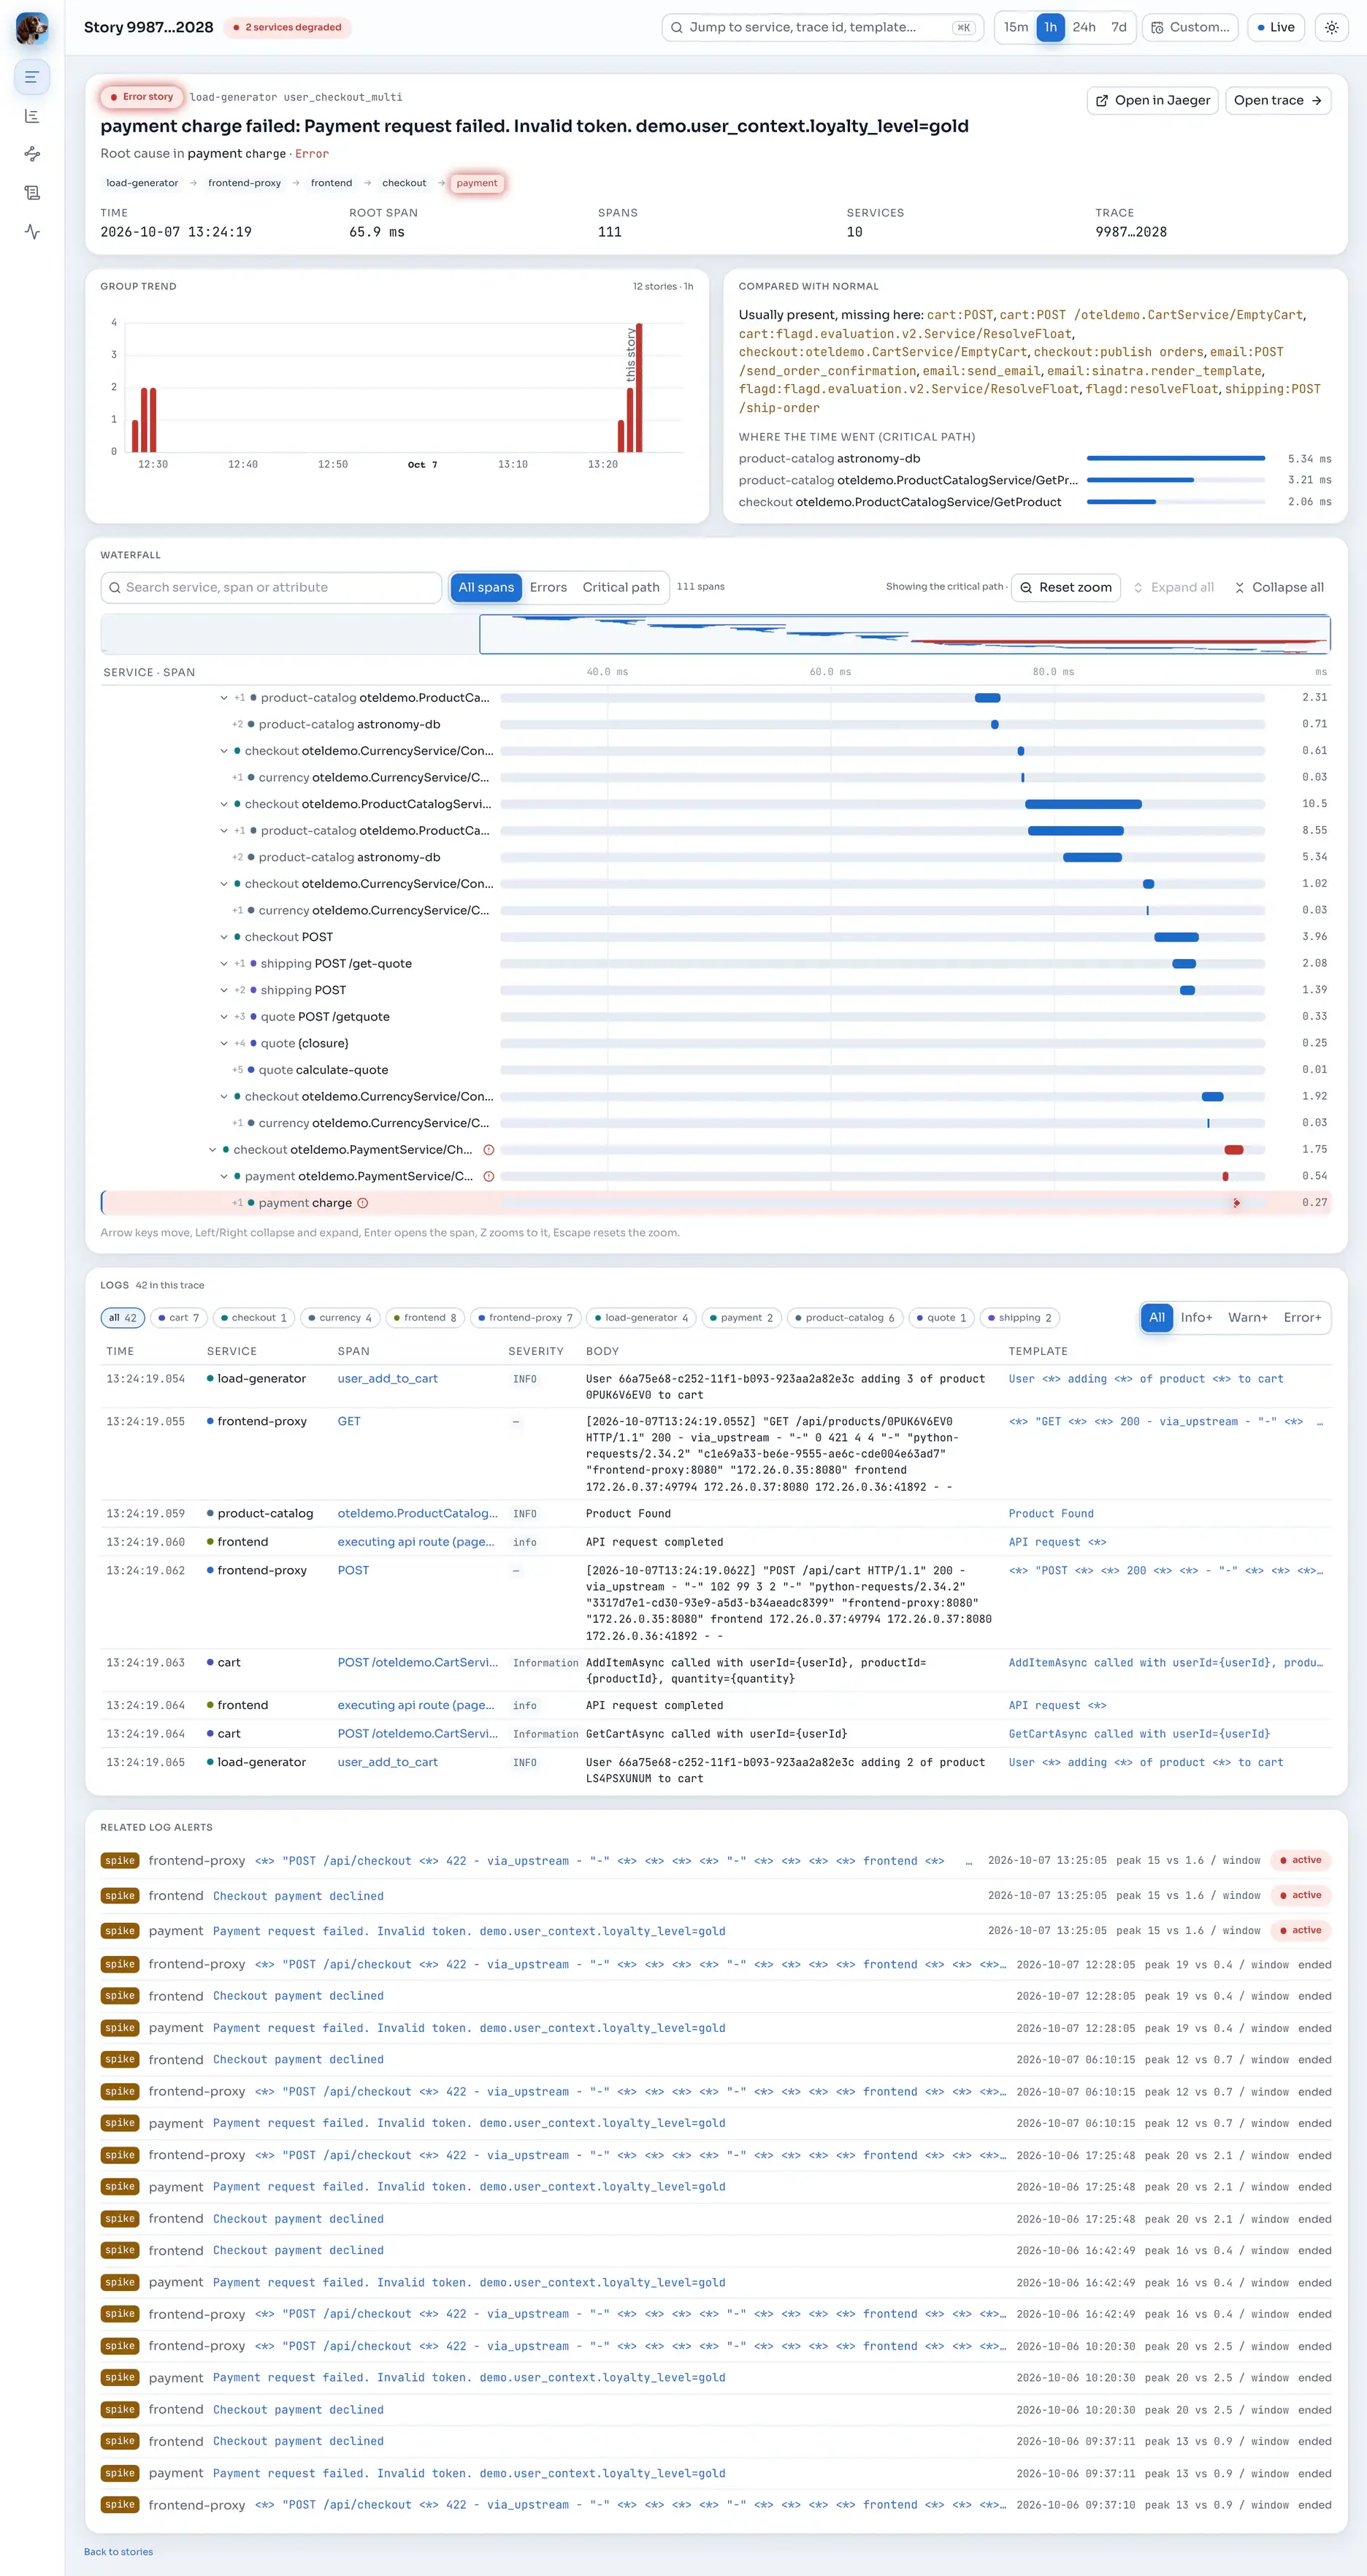Filter logs by product-catalog 6 chip
Image resolution: width=1367 pixels, height=2576 pixels.
[845, 1318]
